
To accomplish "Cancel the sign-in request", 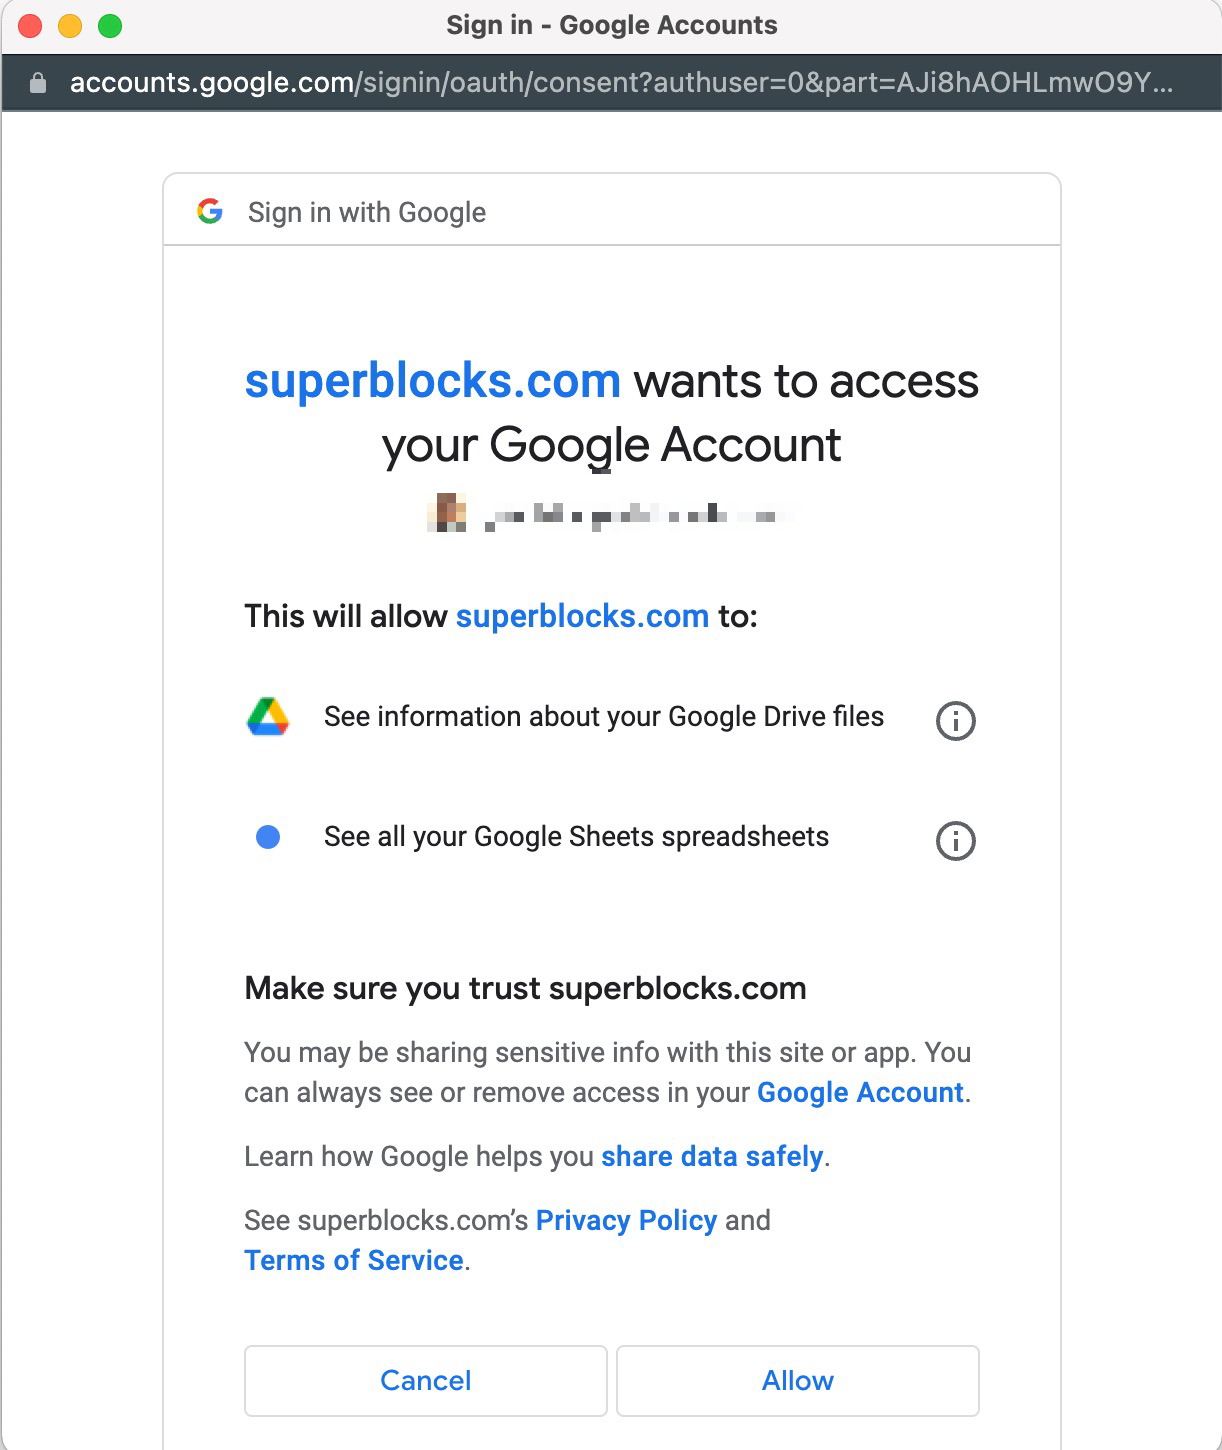I will 425,1380.
